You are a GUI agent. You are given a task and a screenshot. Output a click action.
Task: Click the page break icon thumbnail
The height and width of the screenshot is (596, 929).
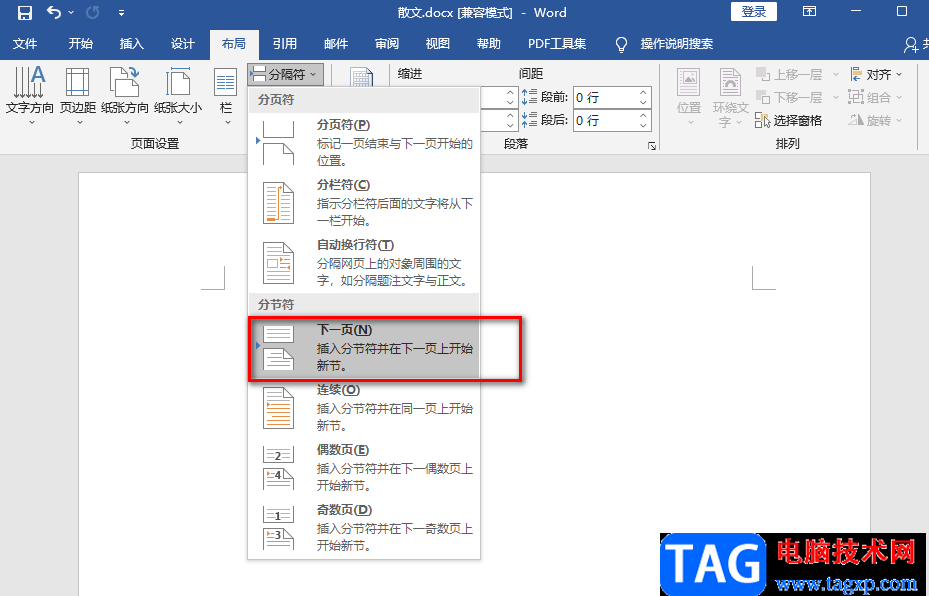(278, 143)
